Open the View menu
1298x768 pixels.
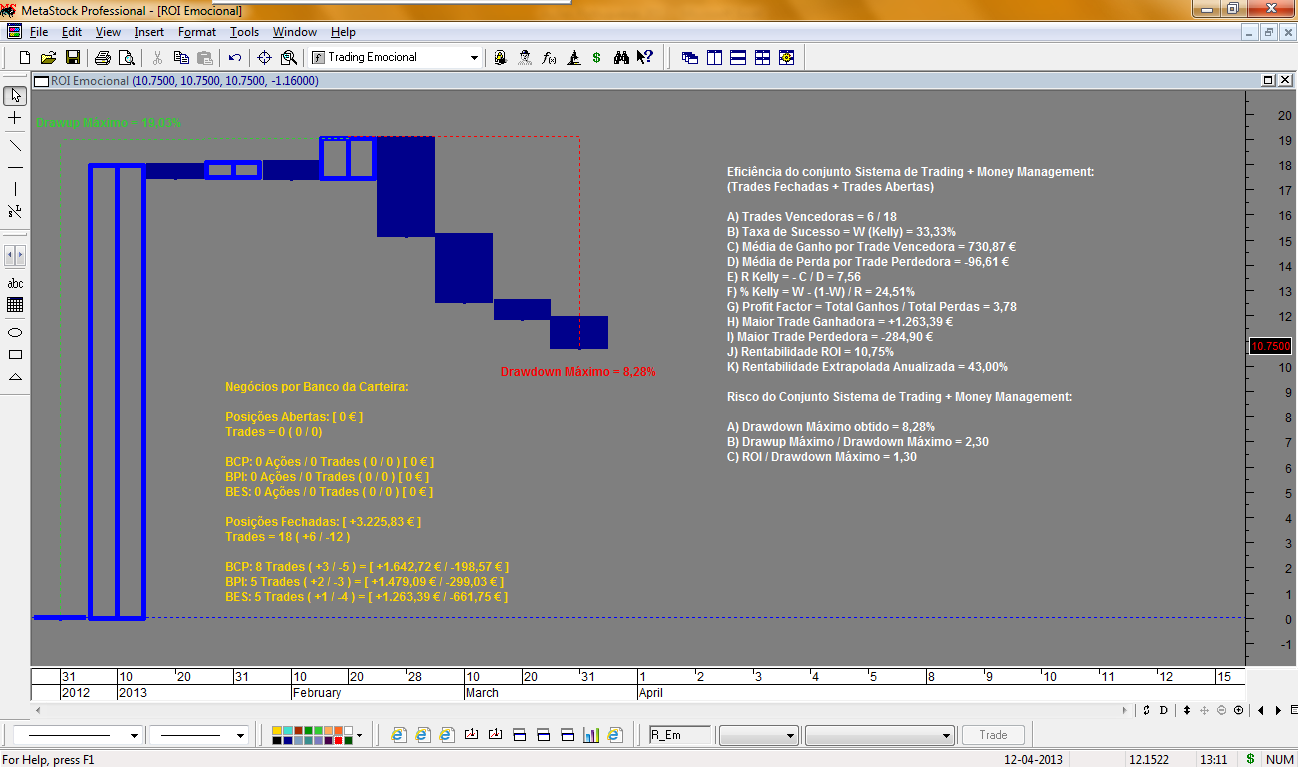click(108, 32)
